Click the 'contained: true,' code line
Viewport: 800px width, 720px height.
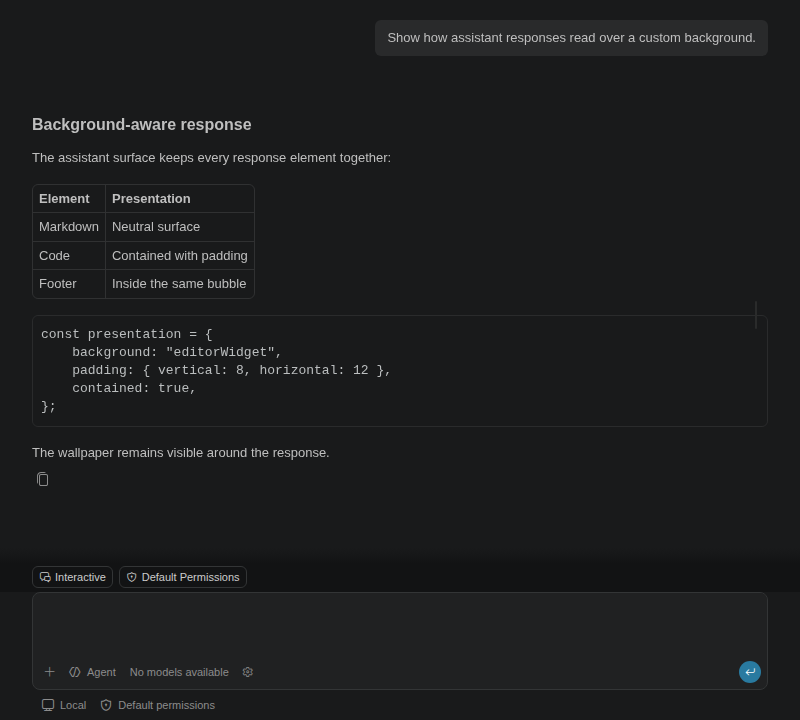tap(134, 388)
